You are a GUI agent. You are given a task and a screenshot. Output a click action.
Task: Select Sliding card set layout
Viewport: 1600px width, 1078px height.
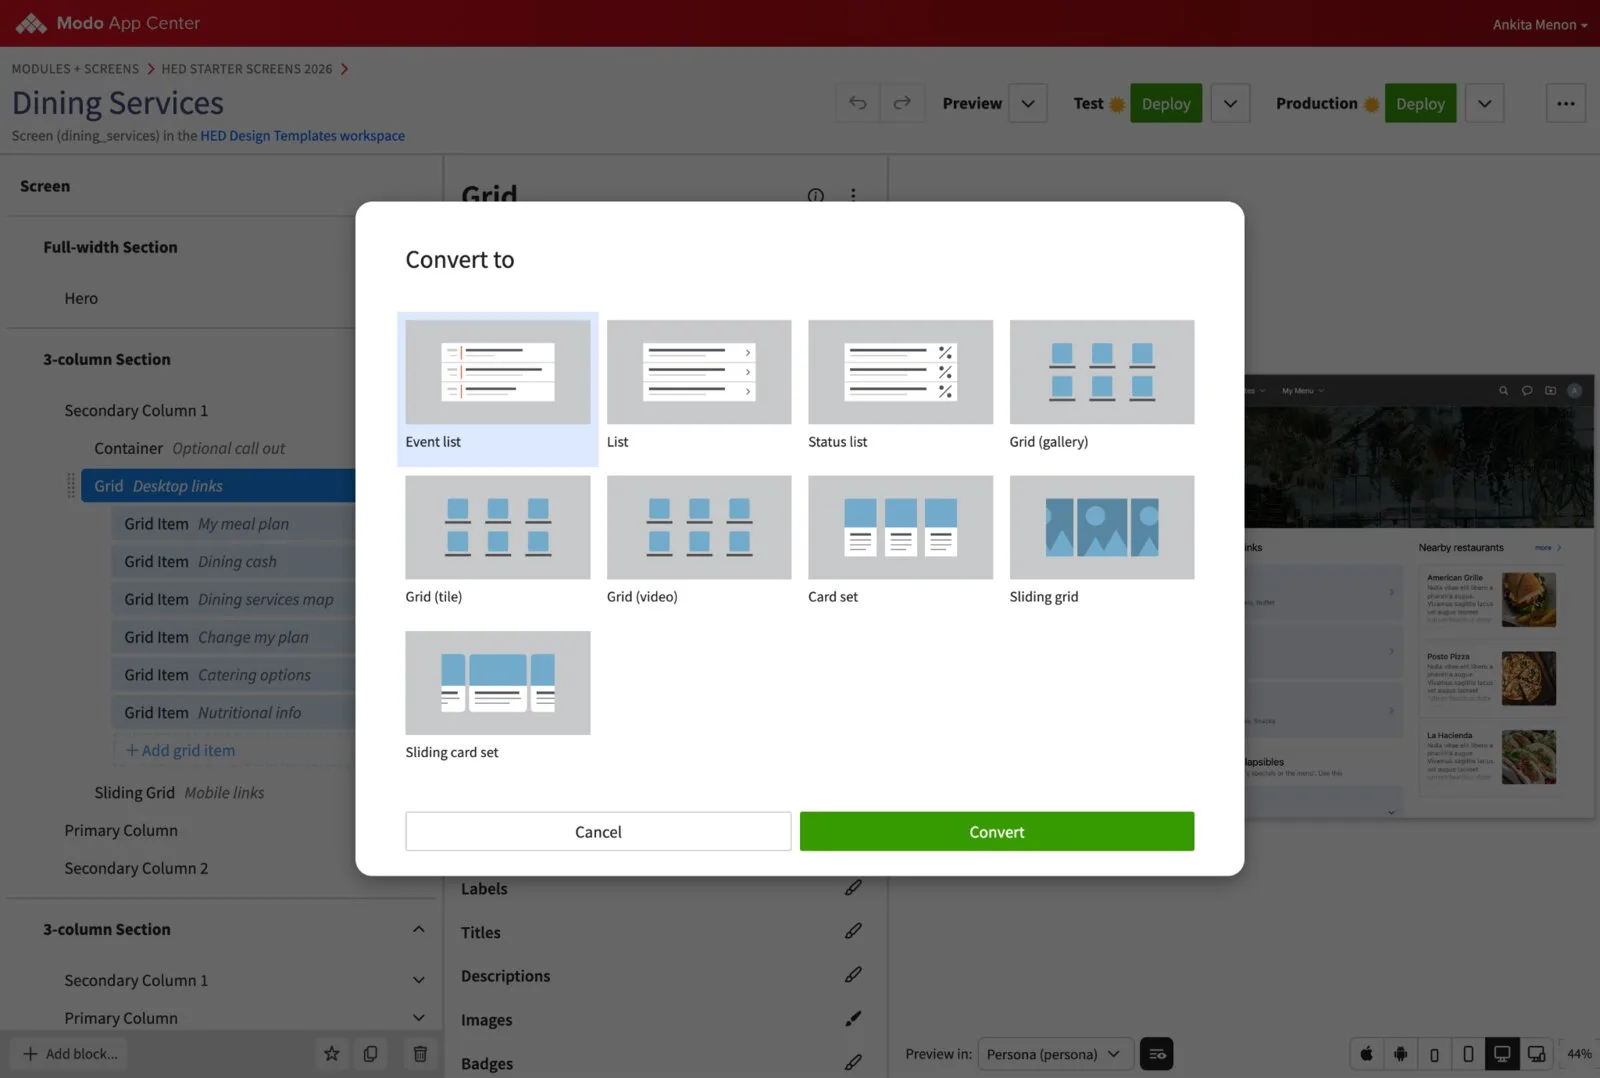point(497,683)
